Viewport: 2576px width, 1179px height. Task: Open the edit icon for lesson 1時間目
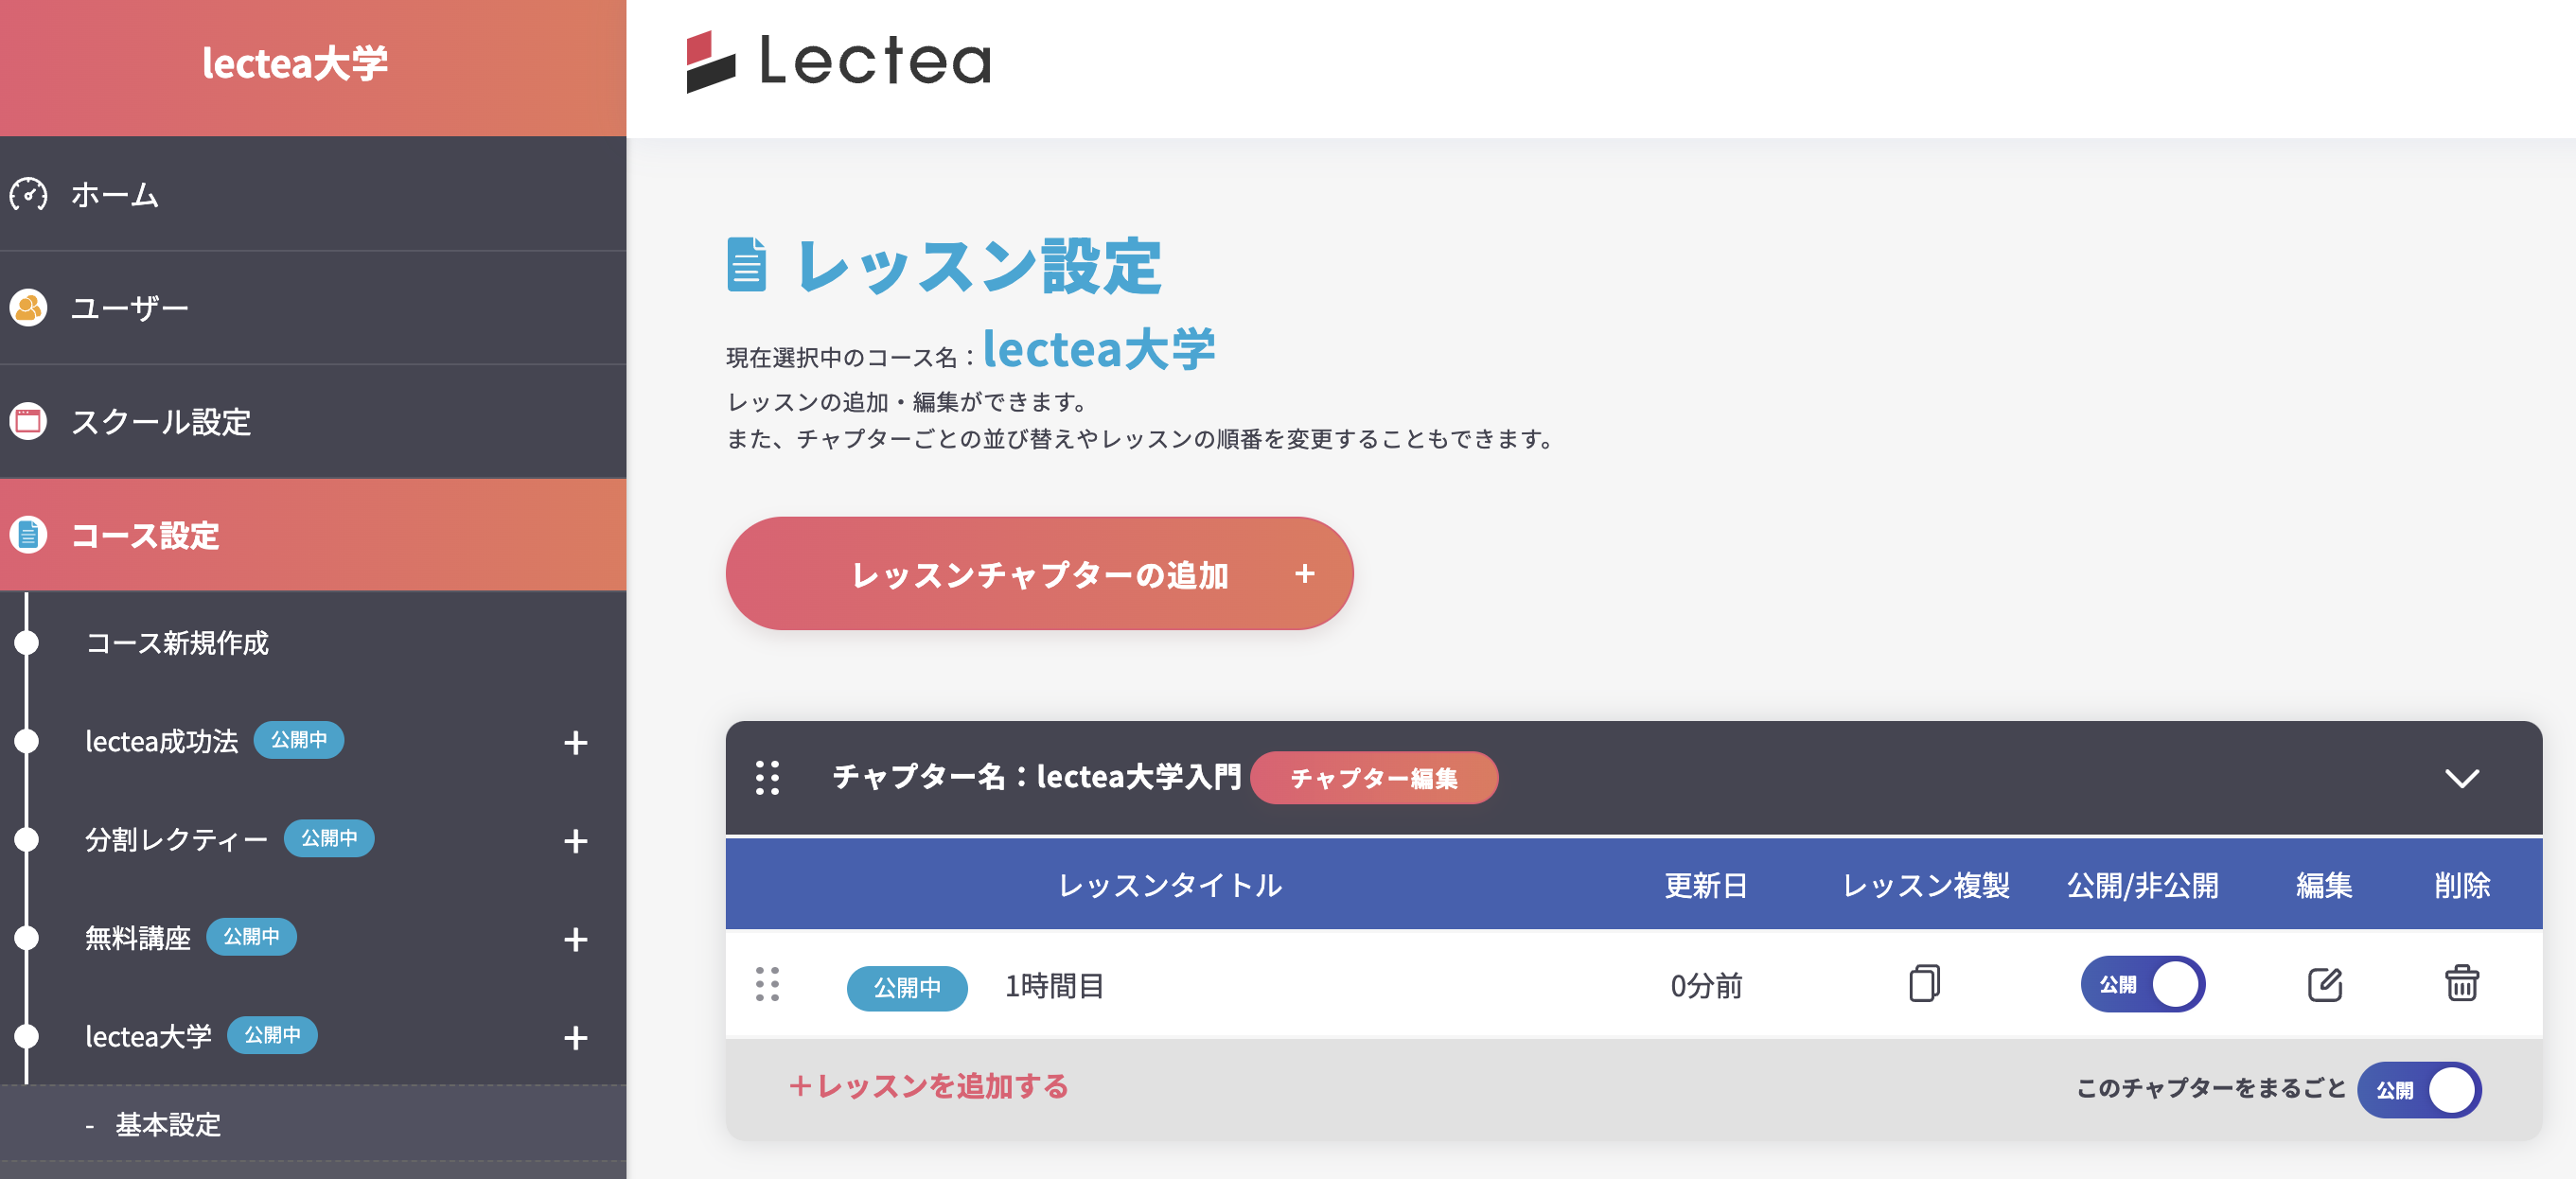tap(2324, 984)
